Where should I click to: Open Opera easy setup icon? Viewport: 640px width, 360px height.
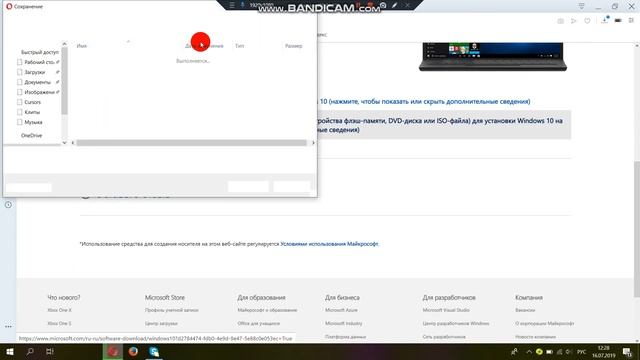(631, 20)
